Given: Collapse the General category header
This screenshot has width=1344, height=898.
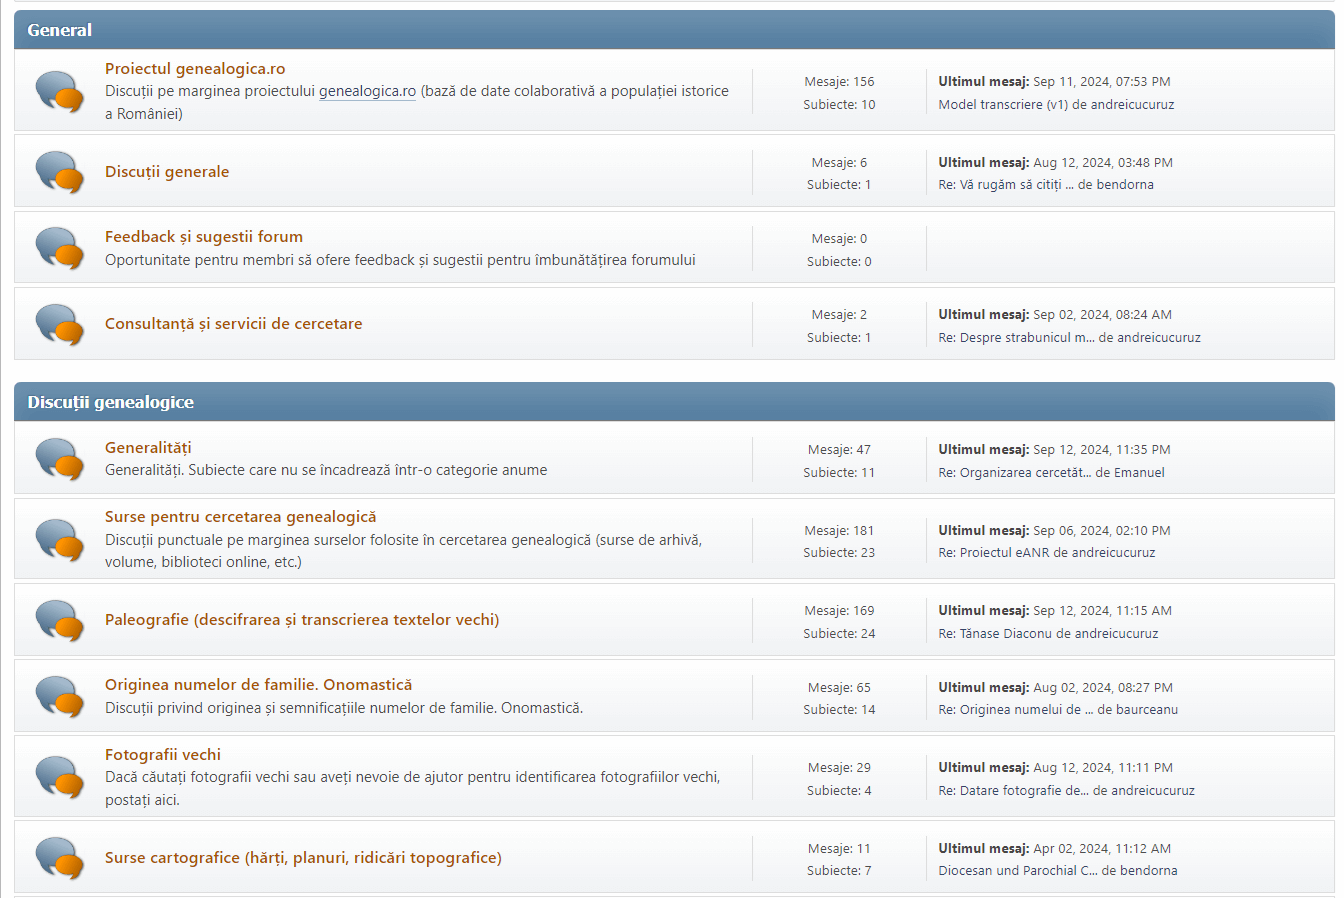Looking at the screenshot, I should (59, 30).
